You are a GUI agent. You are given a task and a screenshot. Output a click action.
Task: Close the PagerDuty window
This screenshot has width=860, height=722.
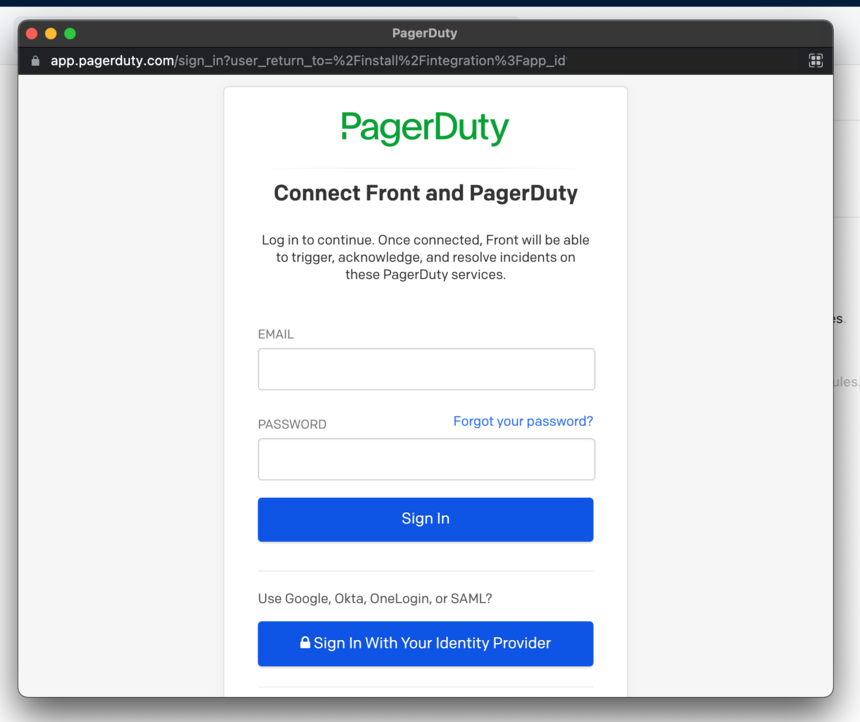(x=32, y=33)
